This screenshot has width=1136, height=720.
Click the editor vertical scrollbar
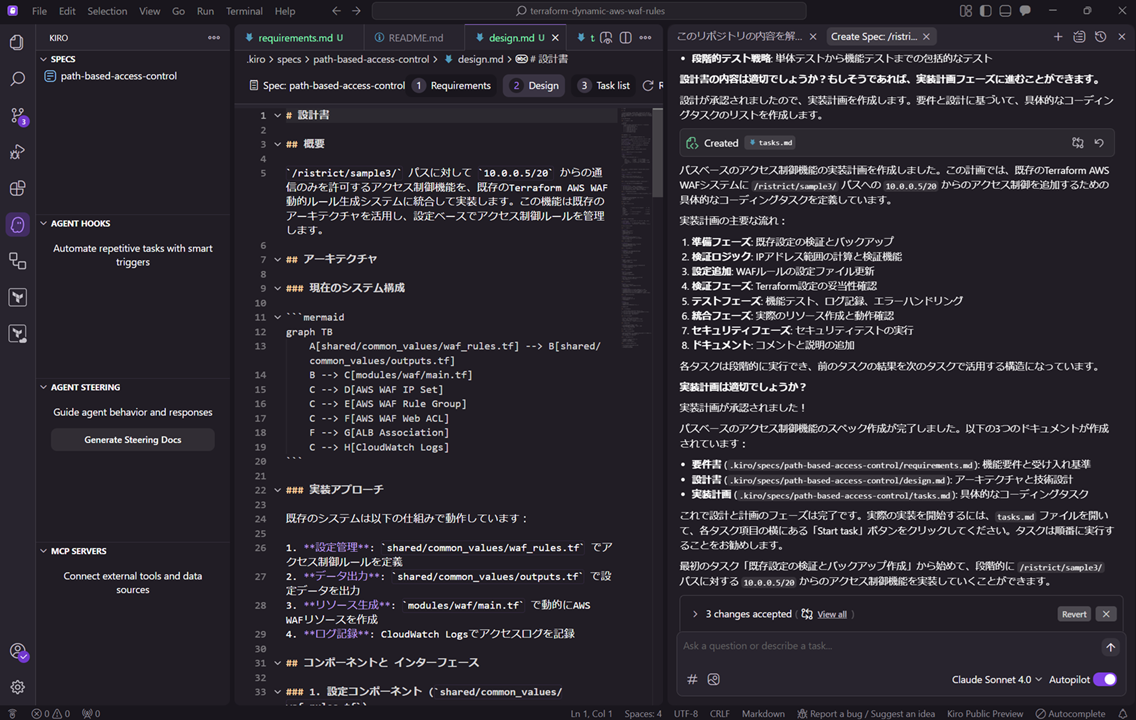pos(658,153)
